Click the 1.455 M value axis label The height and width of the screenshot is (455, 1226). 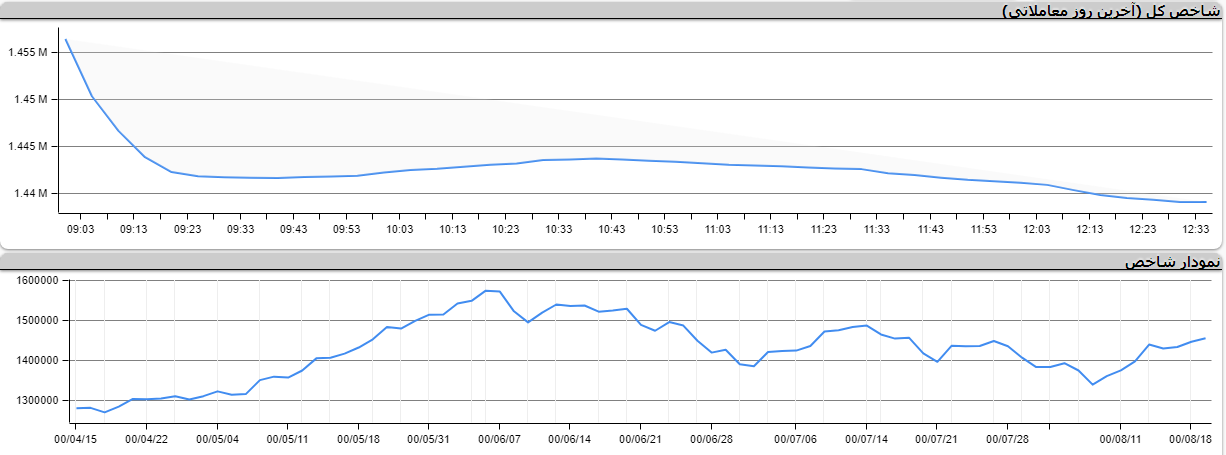(27, 52)
